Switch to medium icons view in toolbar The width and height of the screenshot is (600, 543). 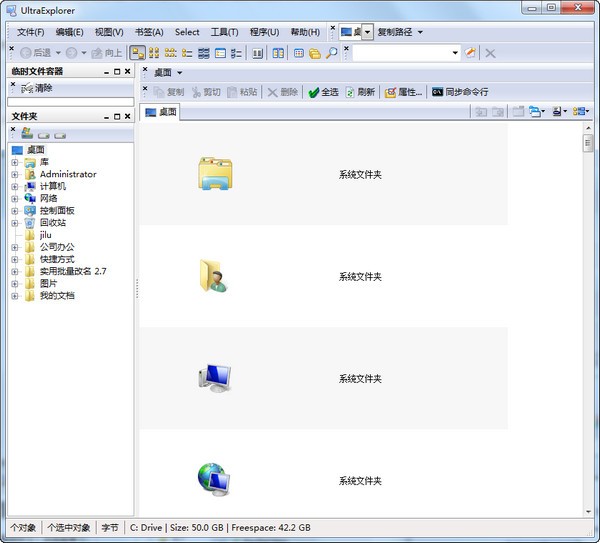tap(154, 53)
